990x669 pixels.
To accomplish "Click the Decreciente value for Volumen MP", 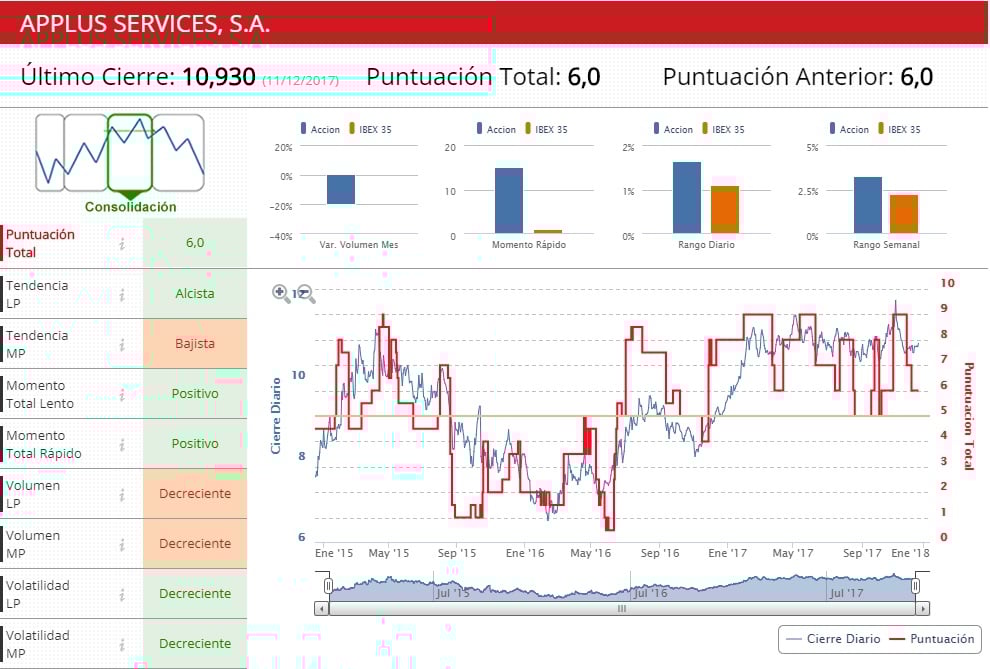I will (x=195, y=543).
